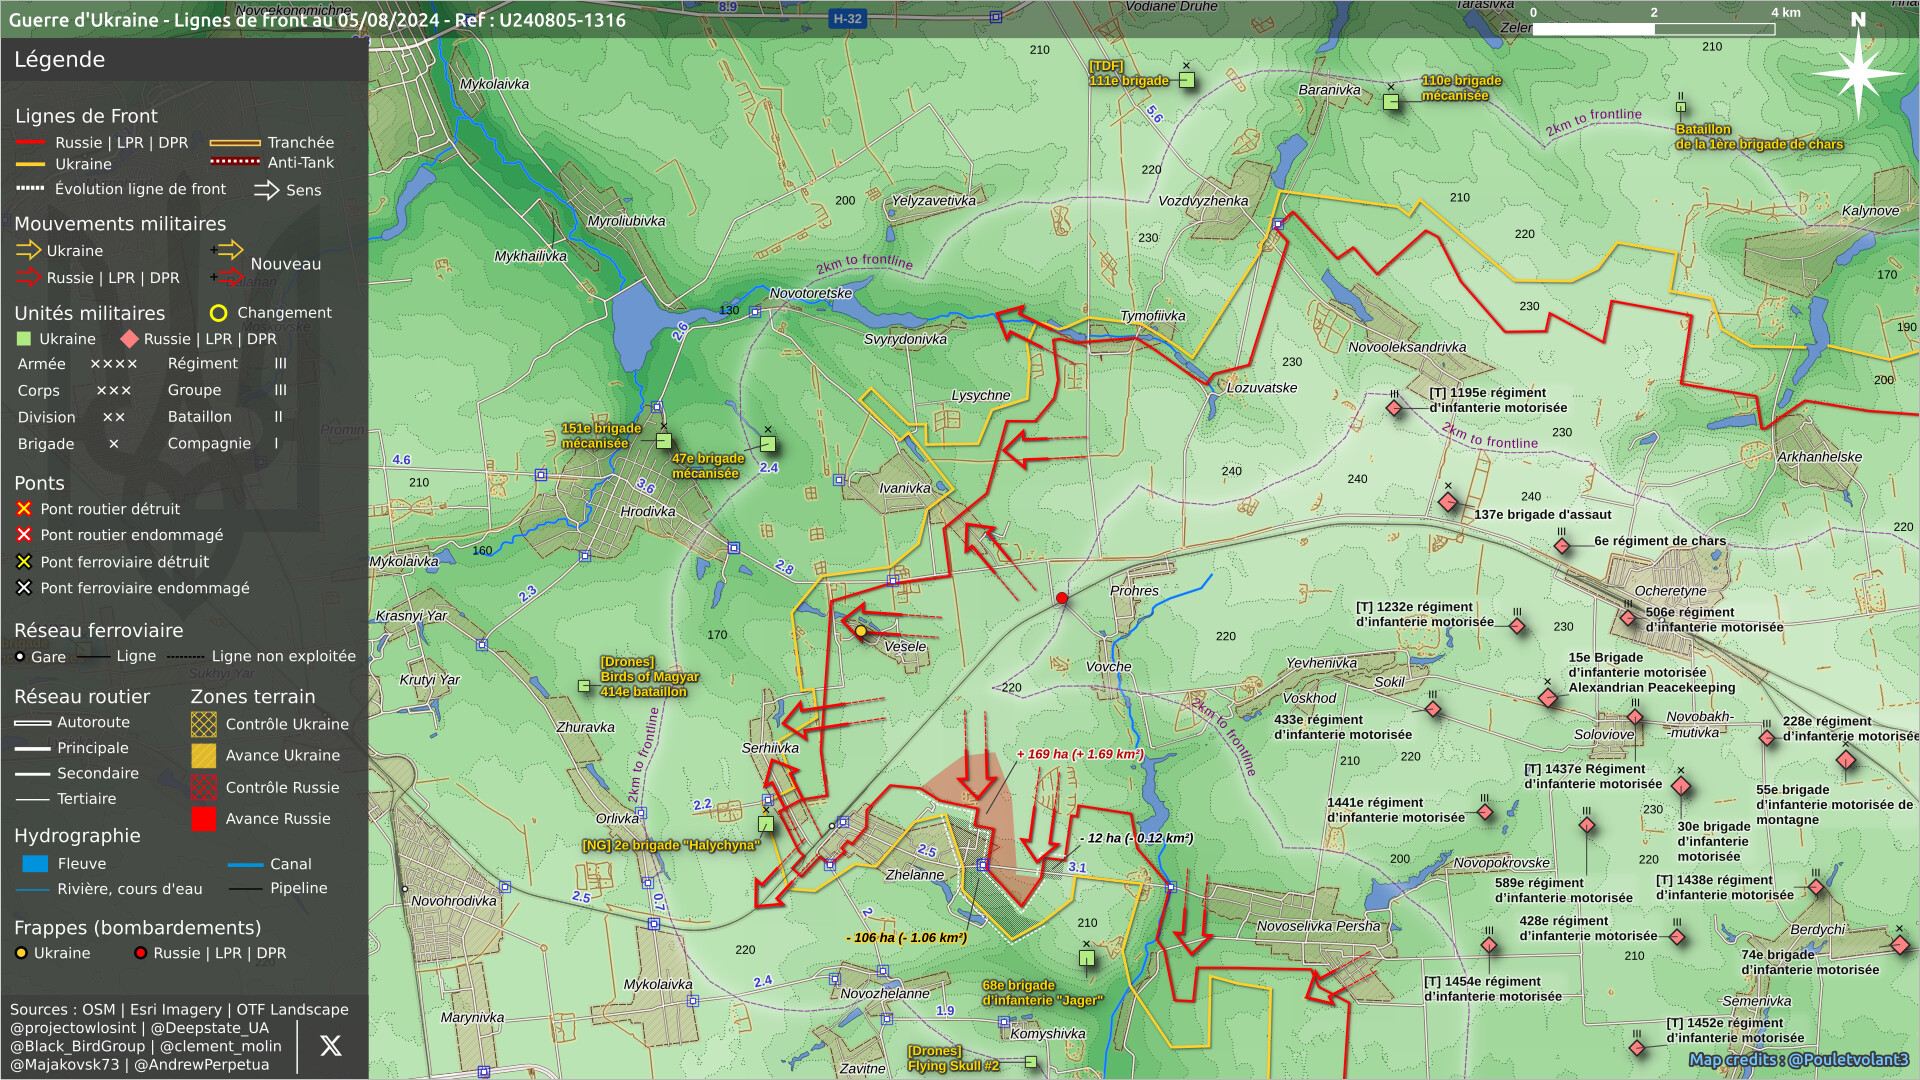Click the north compass star icon
1920x1080 pixels.
pyautogui.click(x=1857, y=73)
